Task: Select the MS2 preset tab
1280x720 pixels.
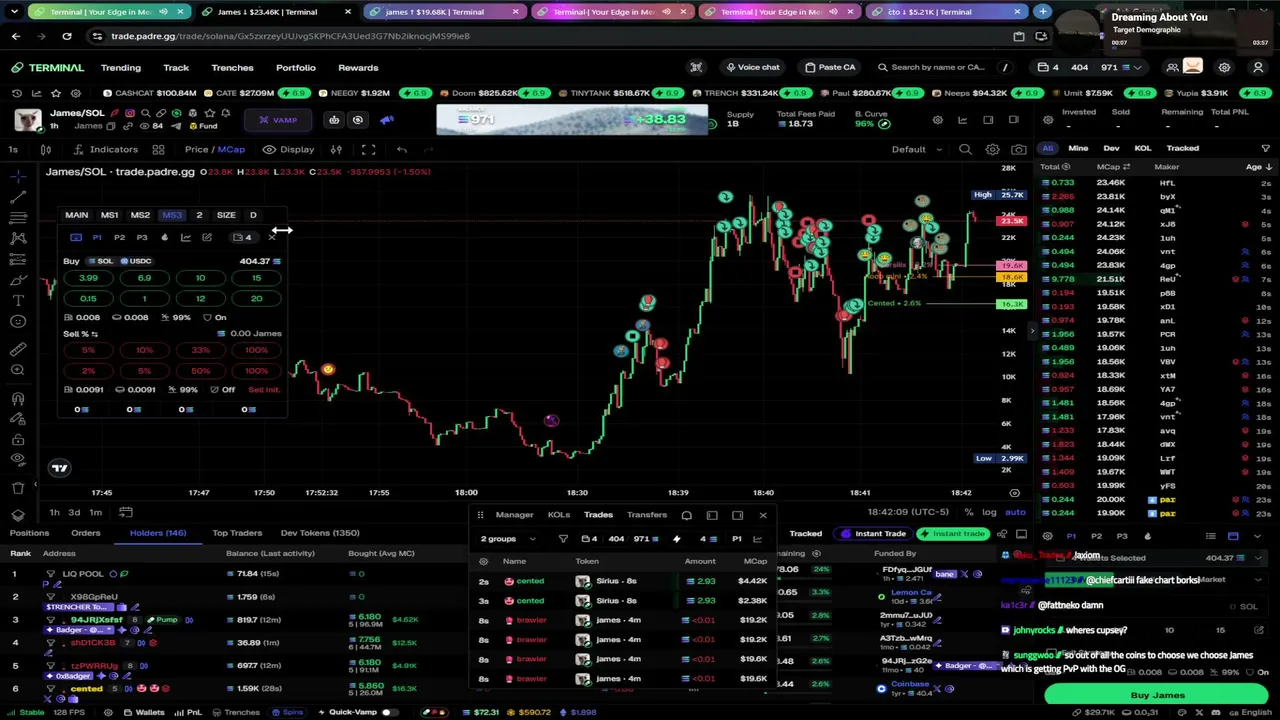Action: (140, 215)
